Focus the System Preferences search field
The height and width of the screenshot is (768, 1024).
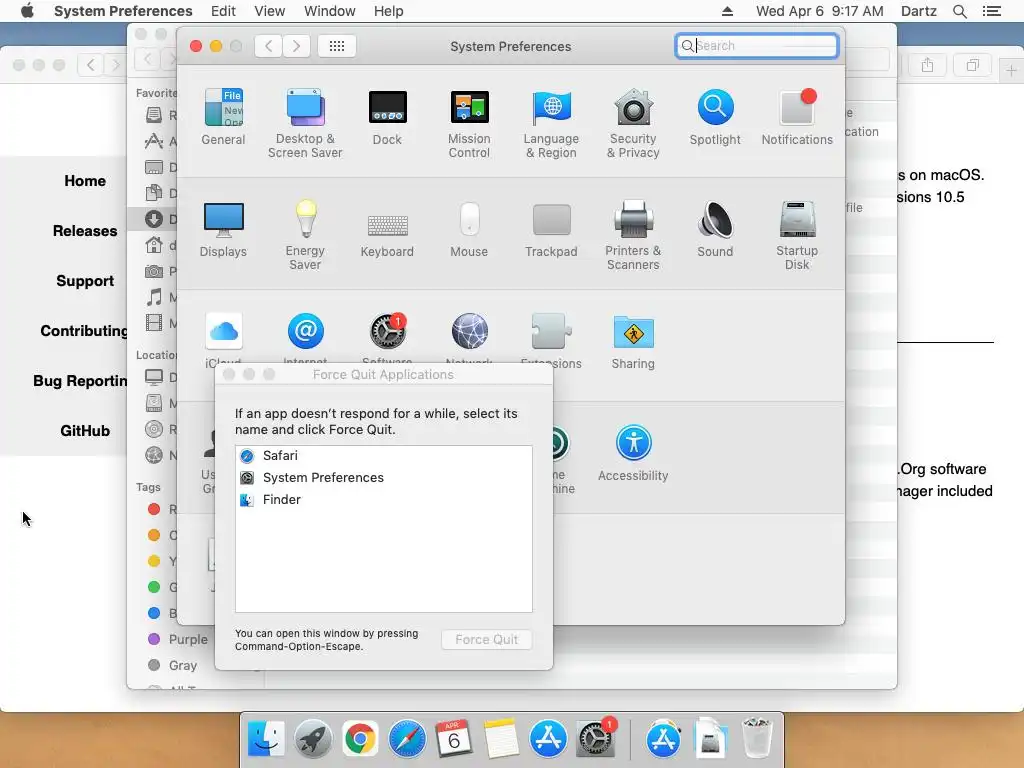click(757, 46)
